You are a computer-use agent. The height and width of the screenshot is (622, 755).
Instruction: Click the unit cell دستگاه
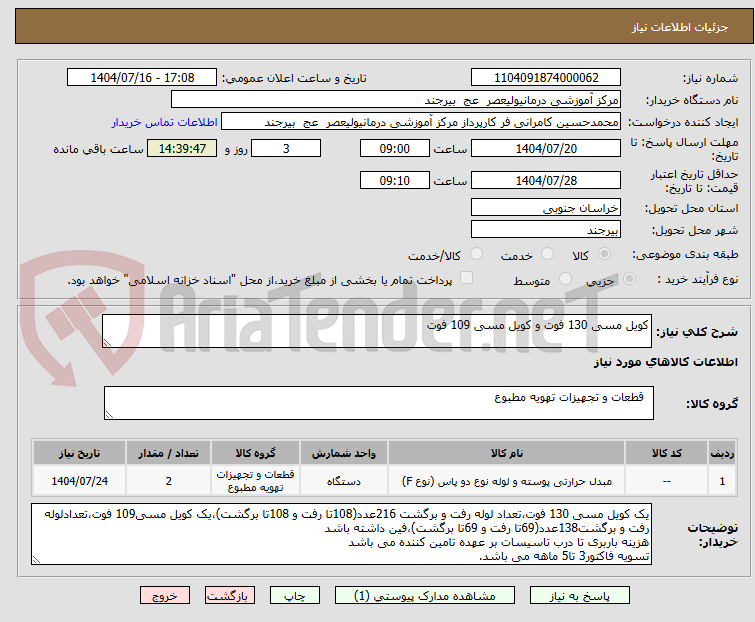point(344,480)
